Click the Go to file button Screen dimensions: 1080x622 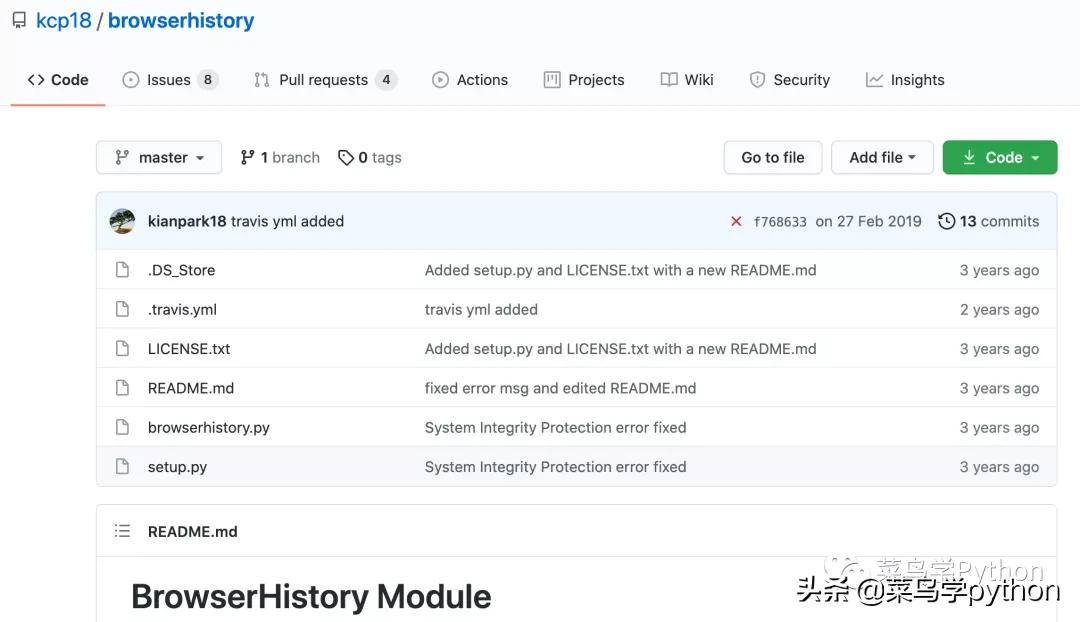click(x=773, y=158)
